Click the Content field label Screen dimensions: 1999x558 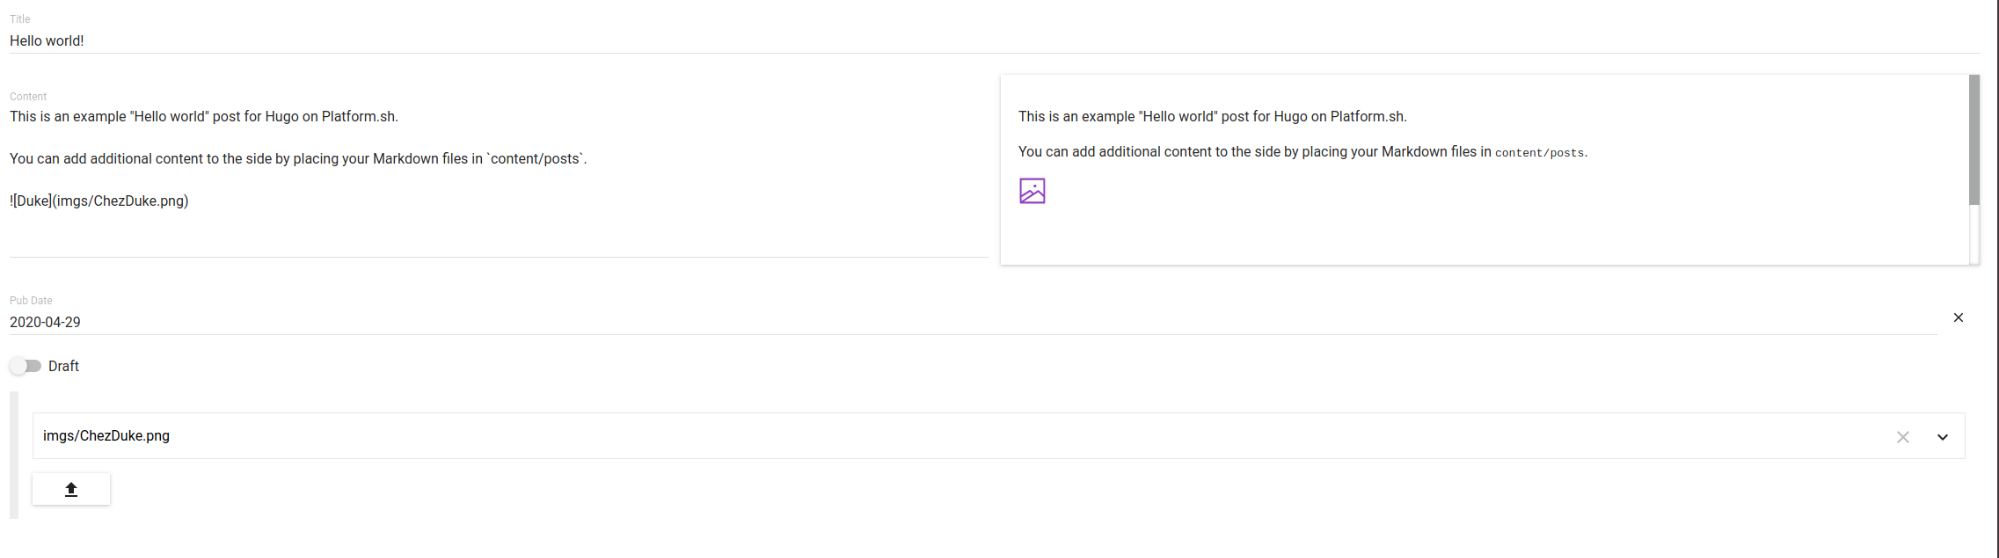pyautogui.click(x=28, y=97)
